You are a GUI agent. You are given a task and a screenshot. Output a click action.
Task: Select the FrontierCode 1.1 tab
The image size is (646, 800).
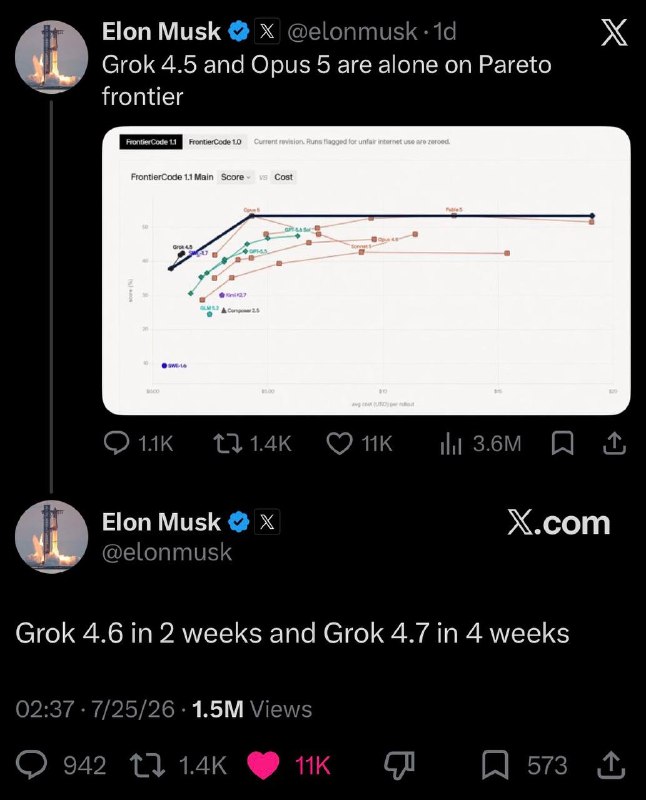(151, 142)
